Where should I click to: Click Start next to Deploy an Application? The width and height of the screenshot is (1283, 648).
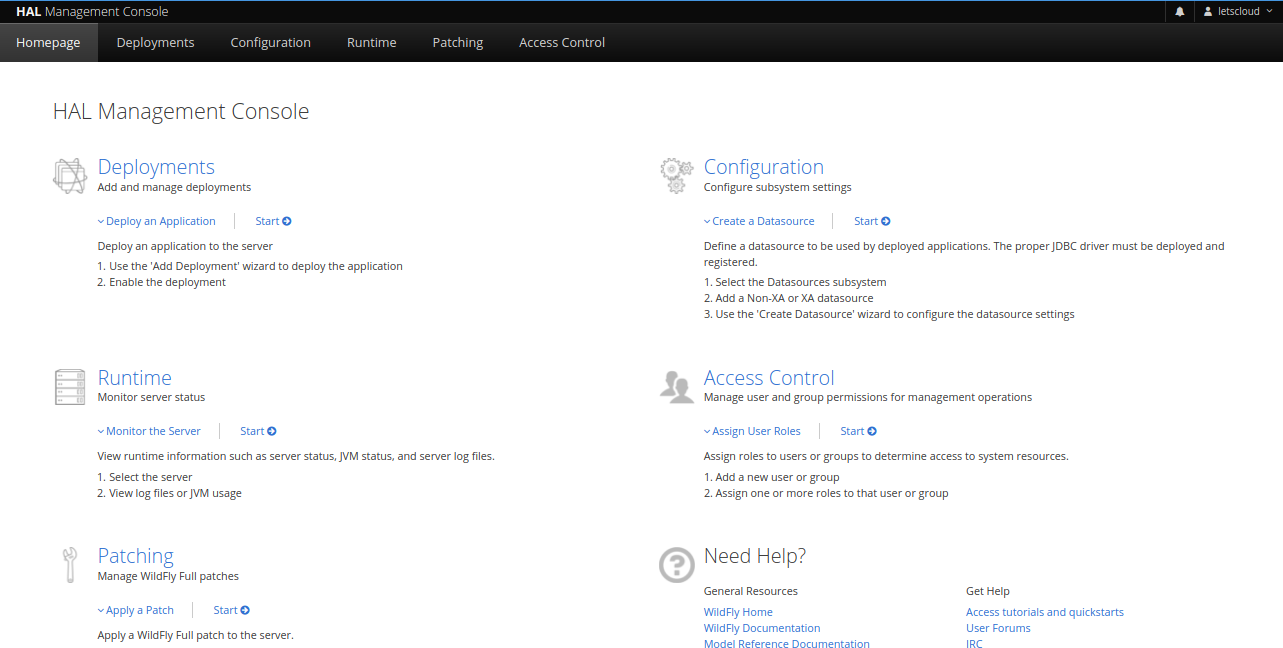click(x=273, y=221)
